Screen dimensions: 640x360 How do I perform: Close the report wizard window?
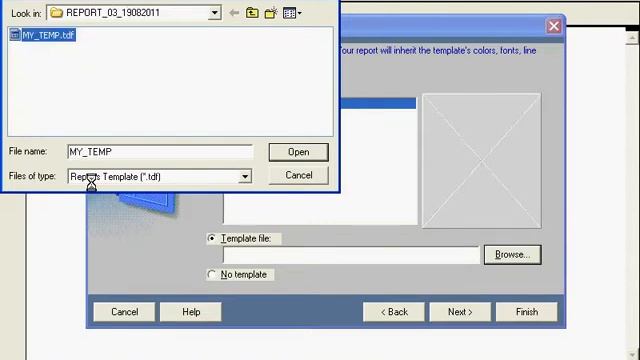click(x=554, y=26)
